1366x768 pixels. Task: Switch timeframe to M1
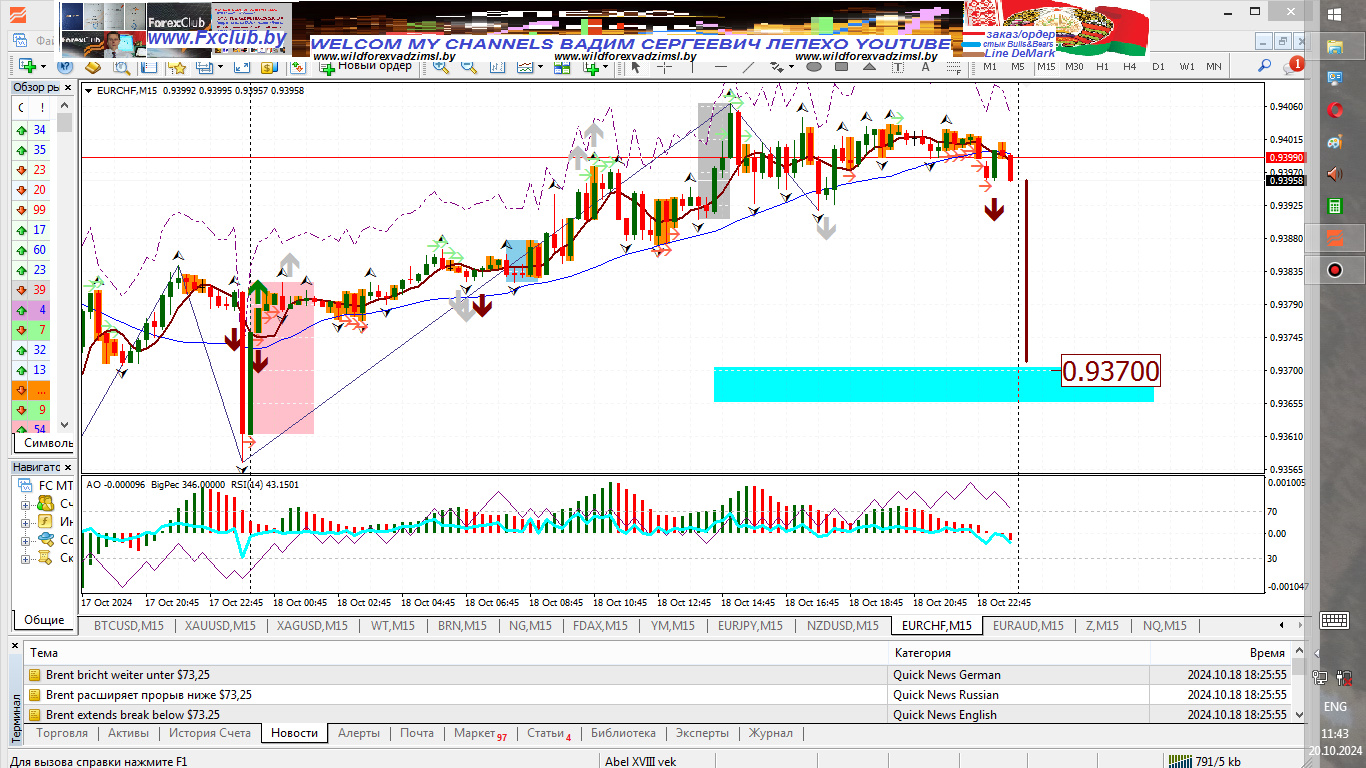[989, 67]
